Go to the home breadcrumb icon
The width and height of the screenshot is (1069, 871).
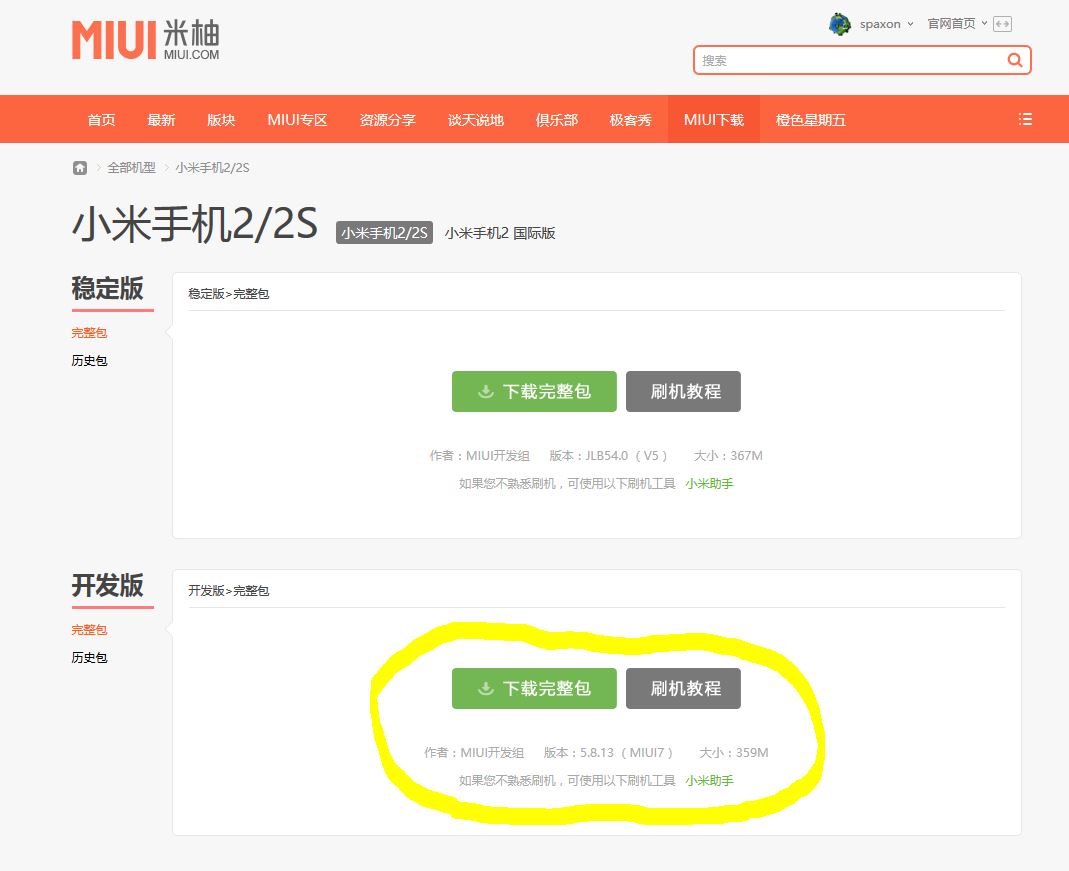80,168
